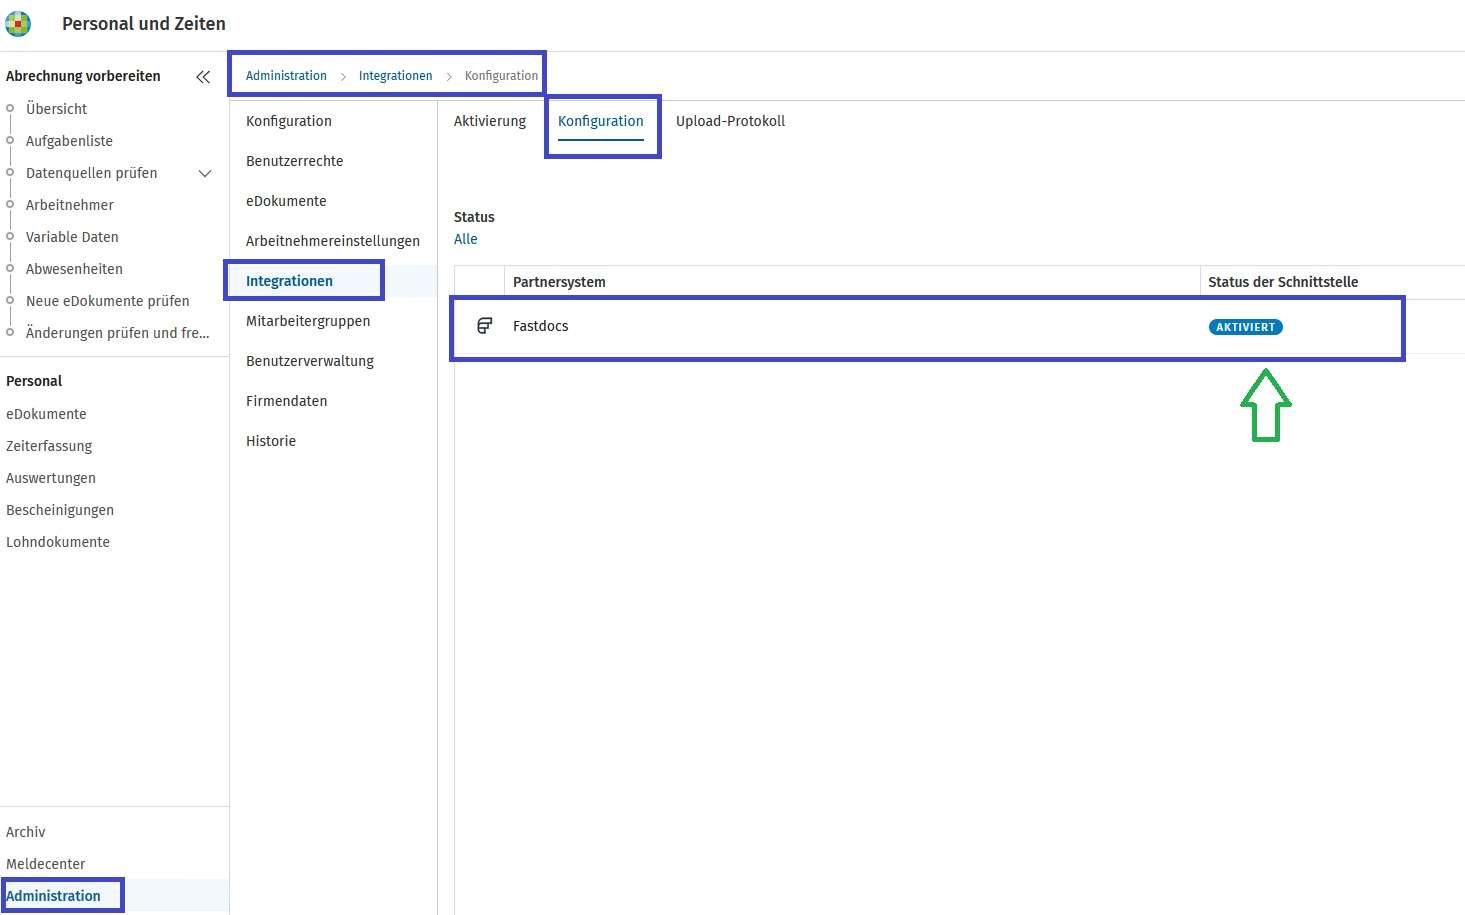
Task: Click the Status der Schnittstelle column header
Action: click(x=1283, y=282)
